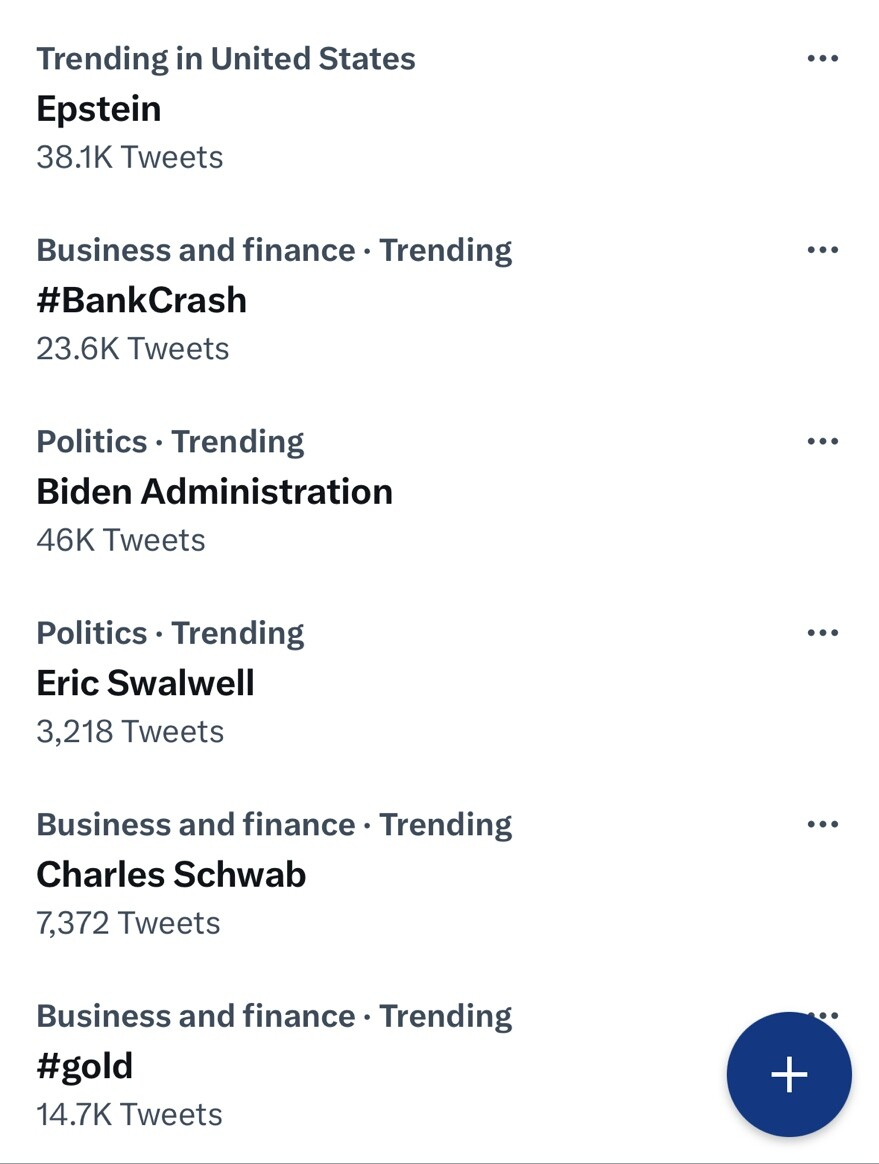Tap Business and finance label above Charles Schwab
This screenshot has height=1164, width=879.
pyautogui.click(x=196, y=825)
